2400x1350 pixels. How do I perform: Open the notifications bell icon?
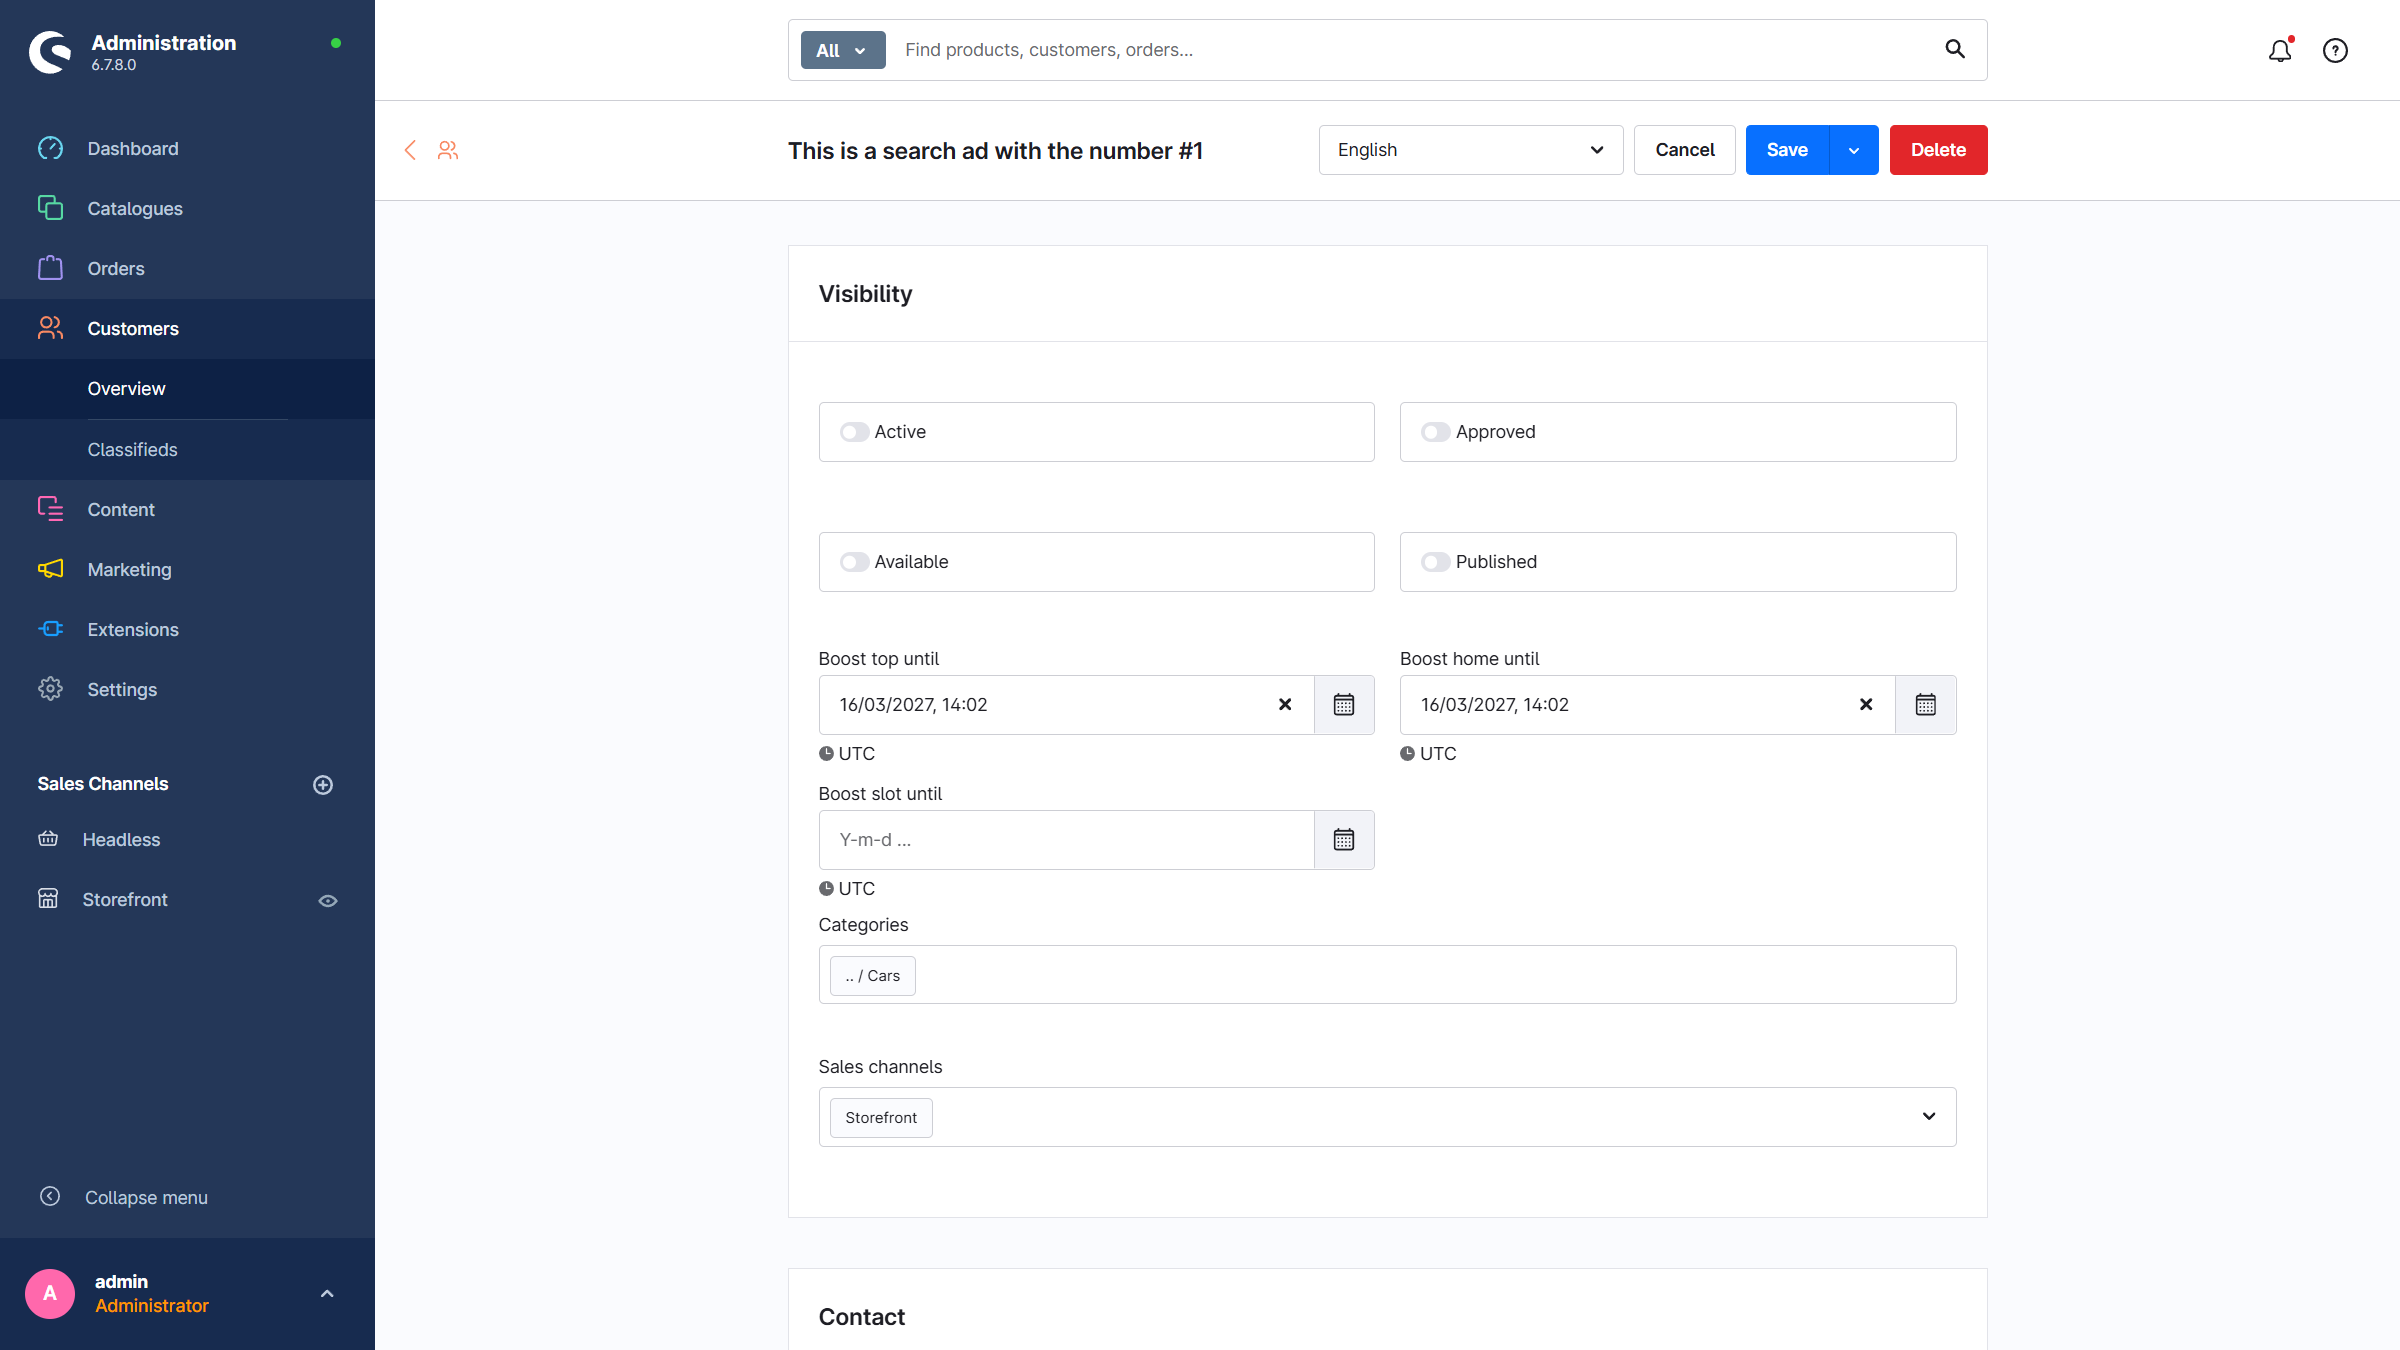(x=2279, y=50)
